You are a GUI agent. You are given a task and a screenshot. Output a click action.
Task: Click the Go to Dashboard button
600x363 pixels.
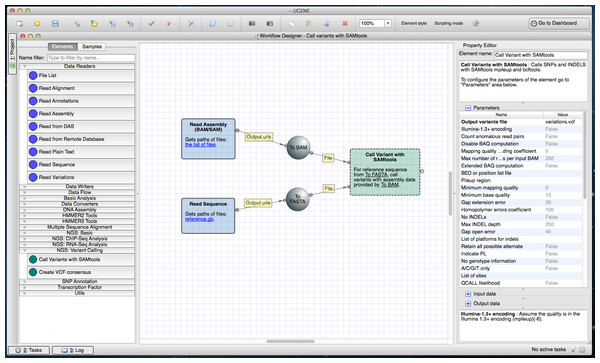(x=559, y=23)
